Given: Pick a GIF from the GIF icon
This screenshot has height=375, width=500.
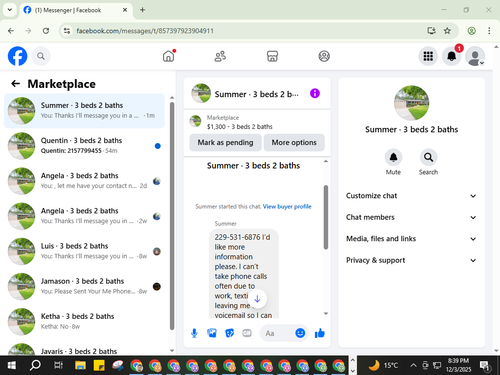Looking at the screenshot, I should [x=247, y=333].
